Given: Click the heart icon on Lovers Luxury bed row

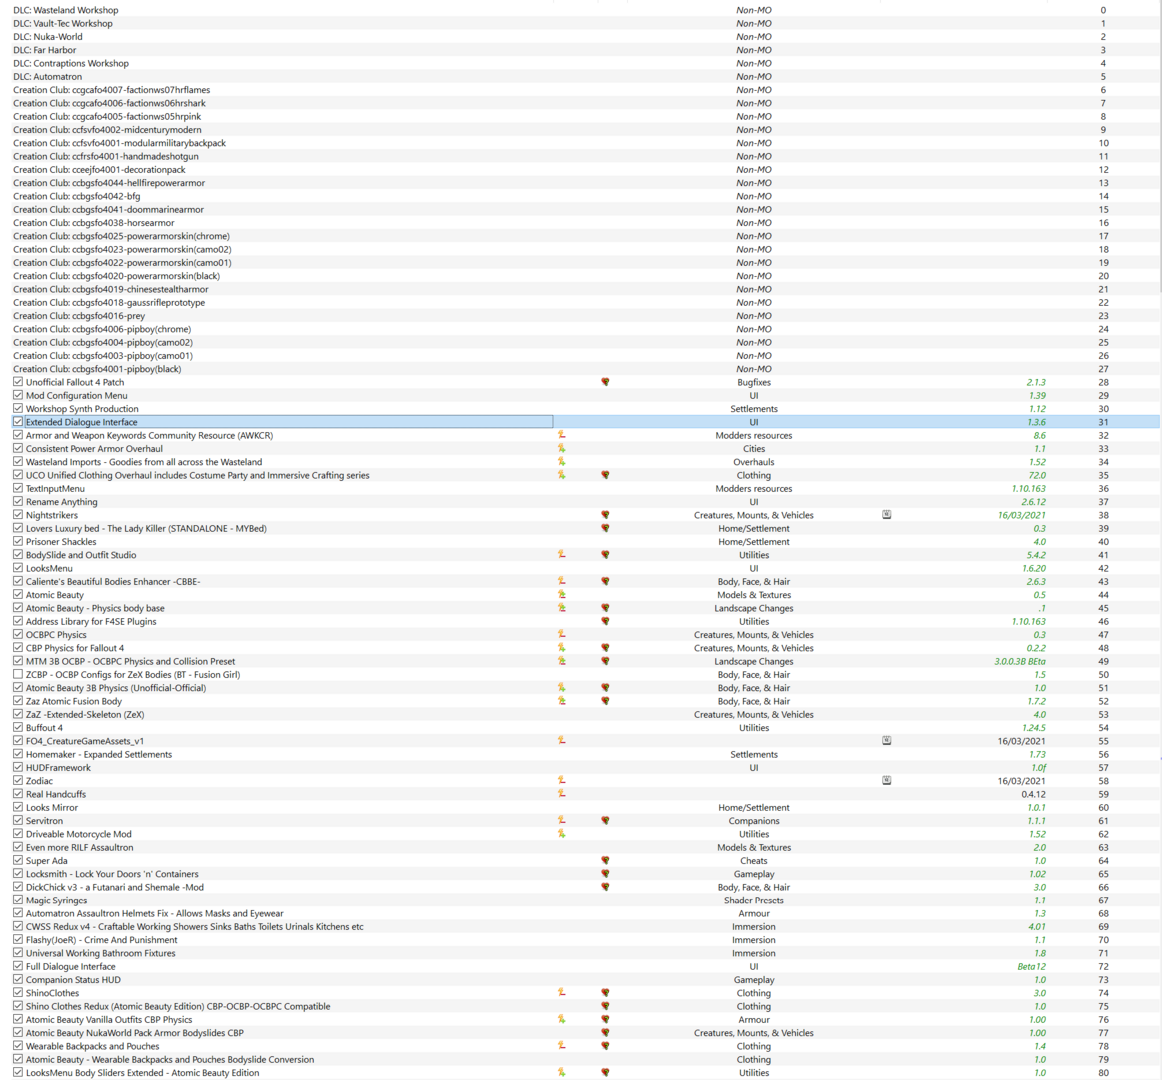Looking at the screenshot, I should tap(605, 529).
